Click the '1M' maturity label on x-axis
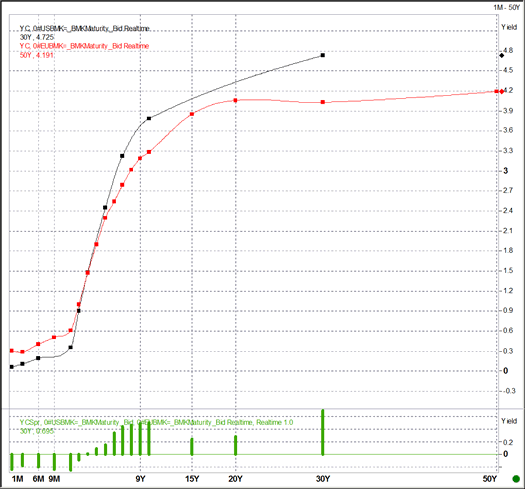525x489 pixels. point(17,479)
